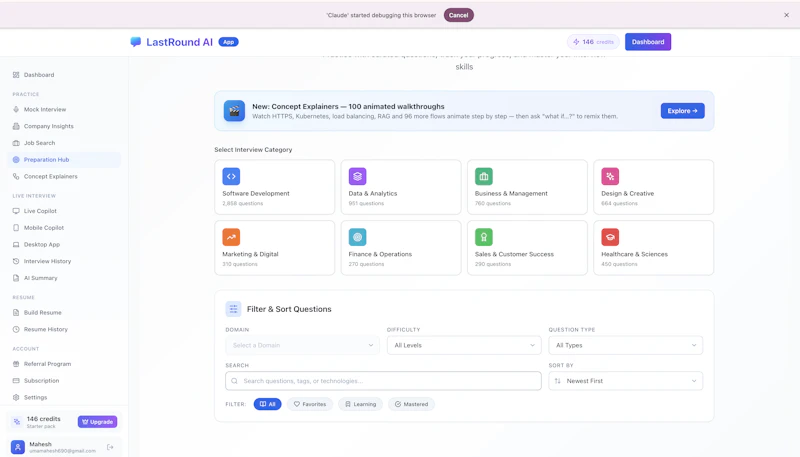The width and height of the screenshot is (800, 457).
Task: Open Mock Interview in the sidebar
Action: tap(44, 109)
